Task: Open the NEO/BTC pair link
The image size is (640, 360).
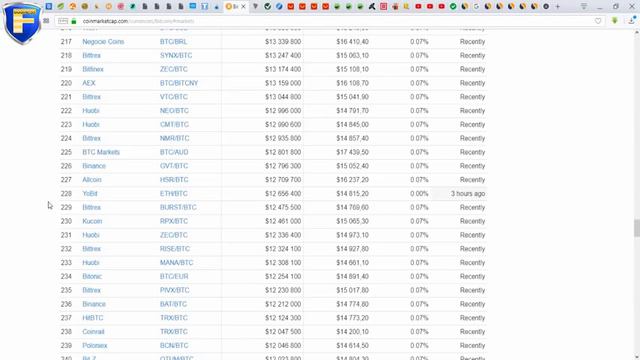Action: [174, 111]
